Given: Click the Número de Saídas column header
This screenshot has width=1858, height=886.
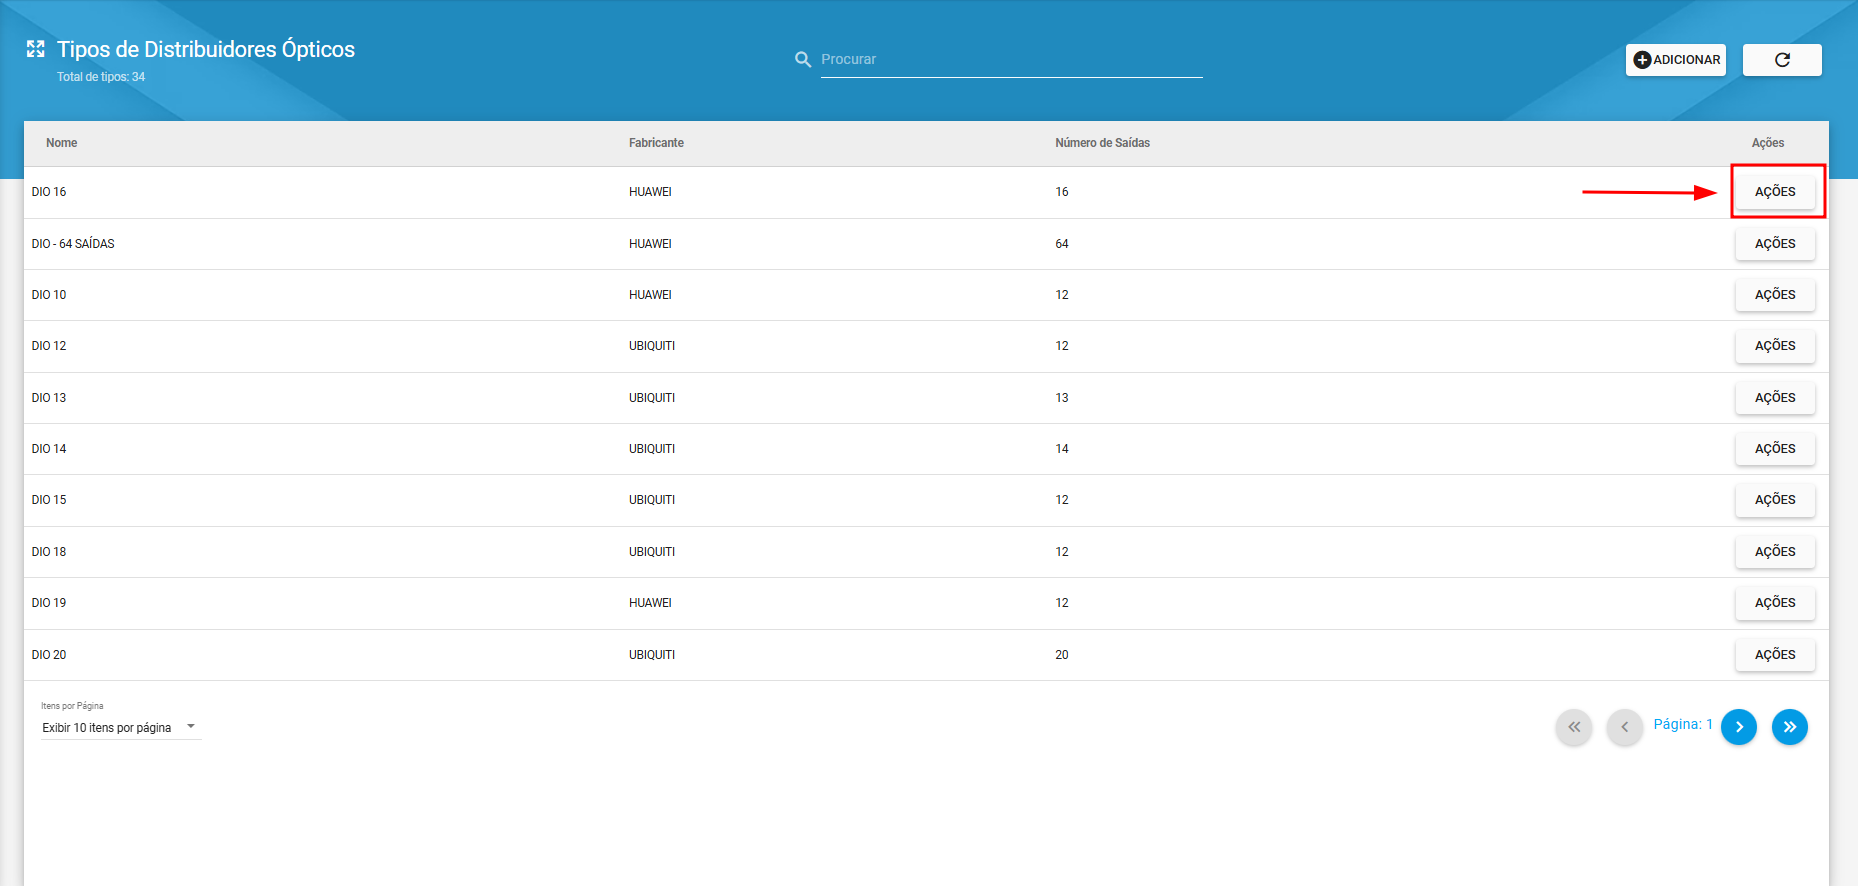Looking at the screenshot, I should coord(1102,143).
